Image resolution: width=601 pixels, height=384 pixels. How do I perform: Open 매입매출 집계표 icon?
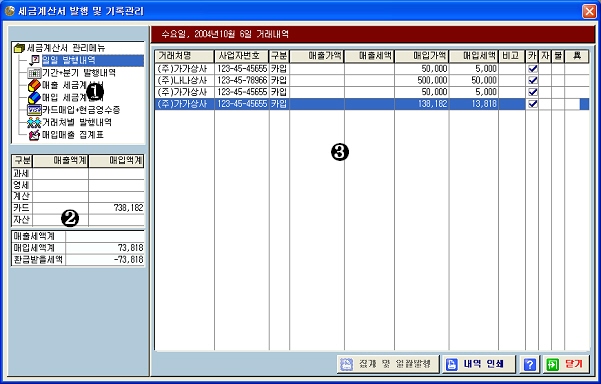[34, 135]
